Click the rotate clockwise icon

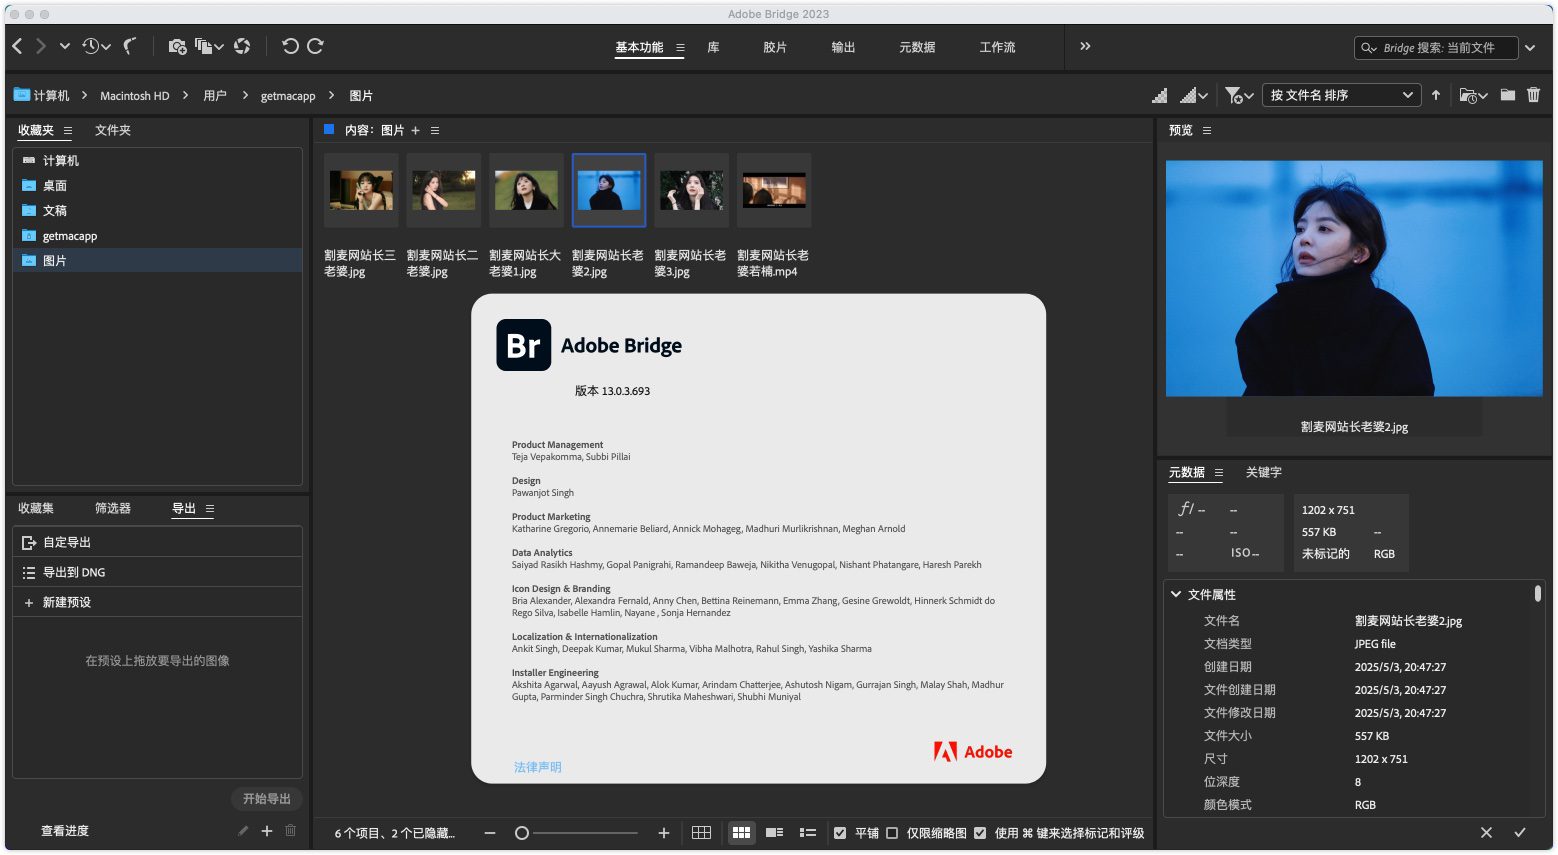316,46
